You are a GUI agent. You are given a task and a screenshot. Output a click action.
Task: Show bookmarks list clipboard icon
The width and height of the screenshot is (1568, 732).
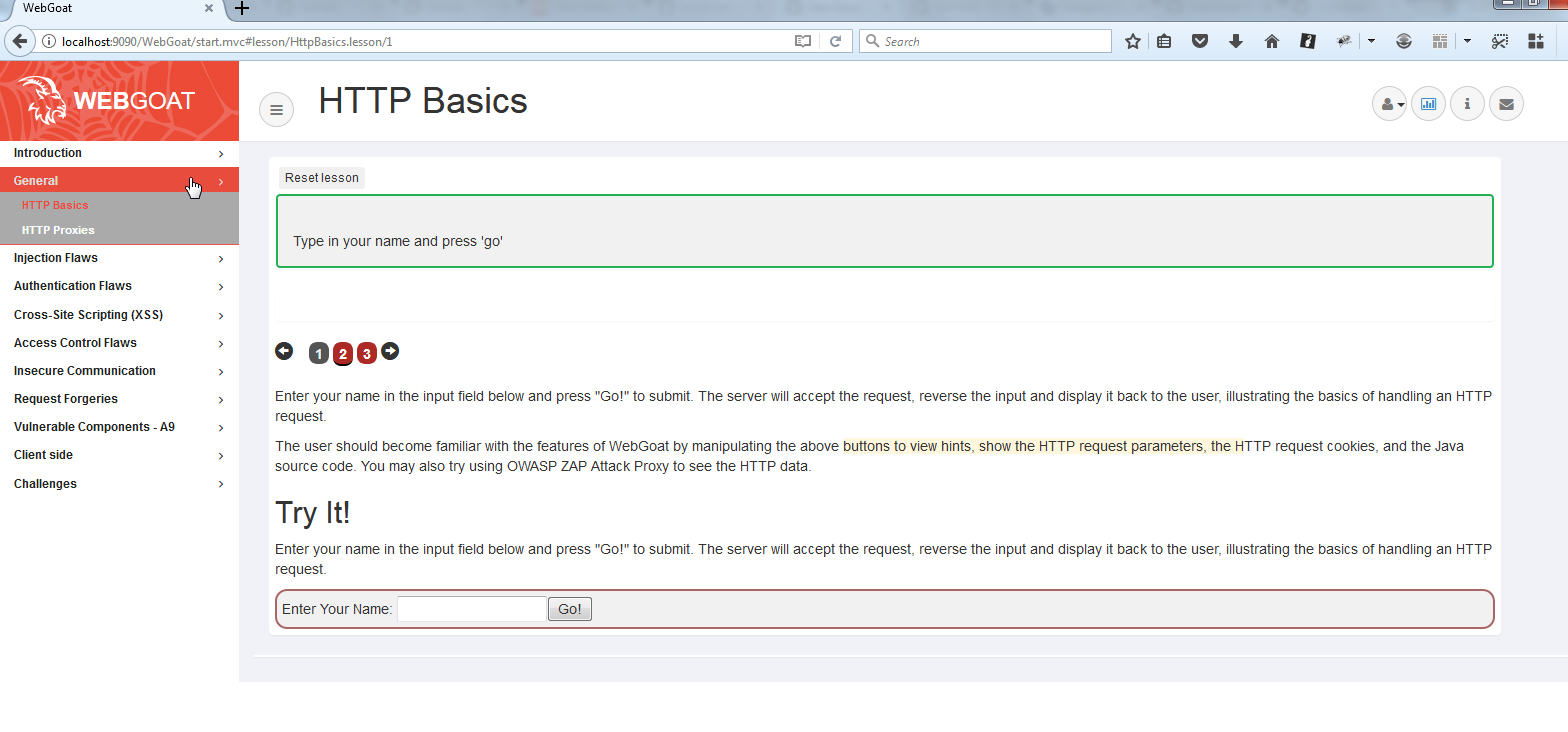(x=1164, y=41)
